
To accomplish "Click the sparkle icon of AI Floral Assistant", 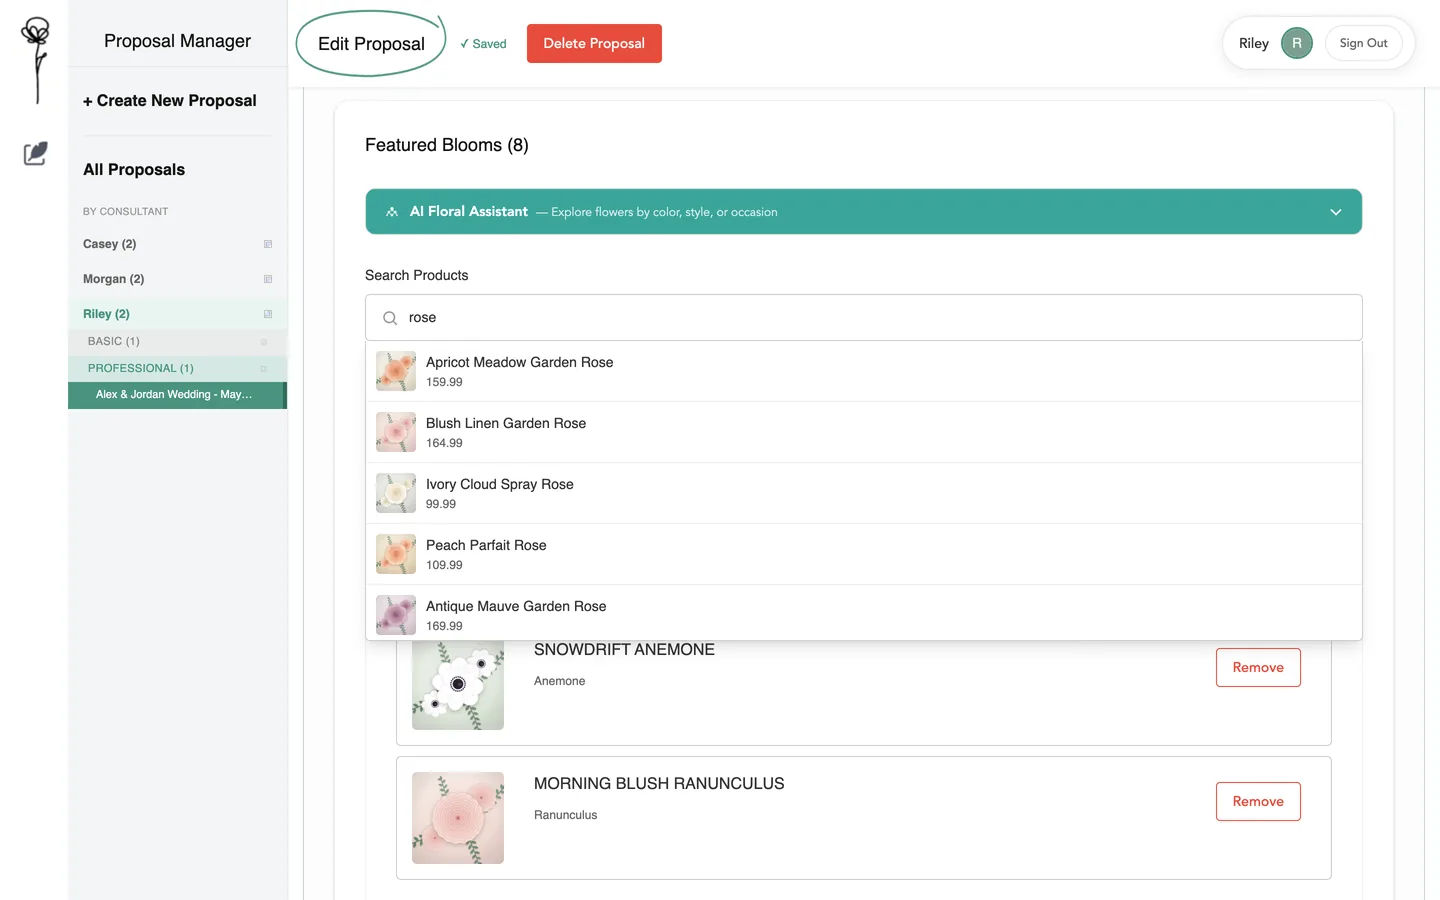I will pyautogui.click(x=392, y=212).
